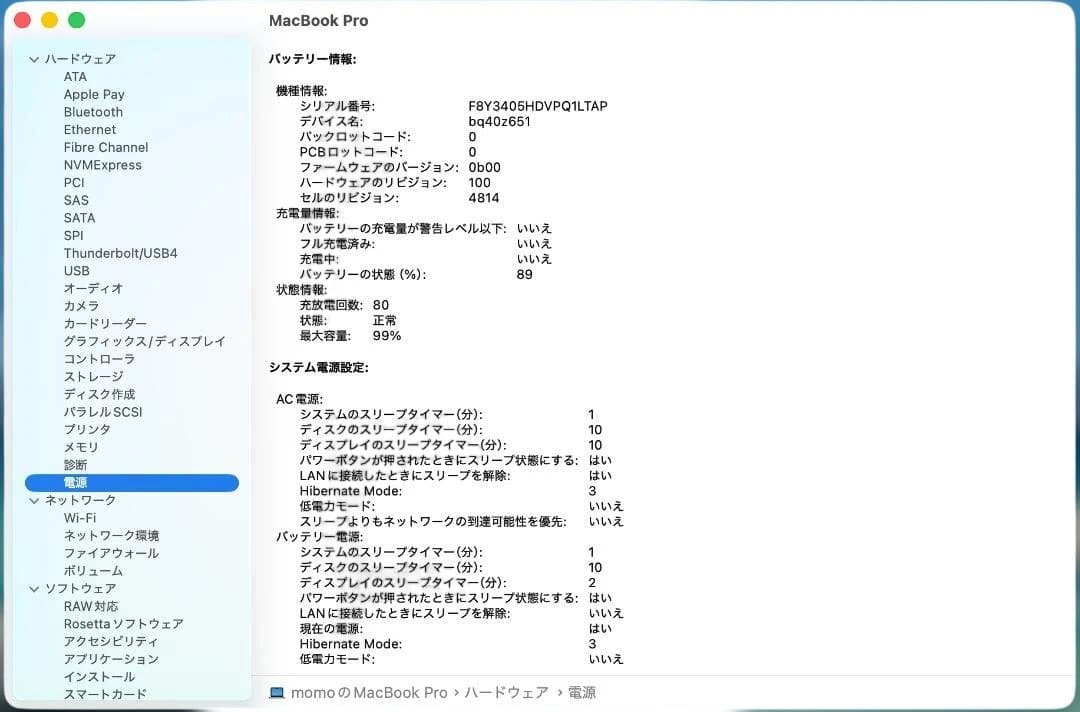Collapse the ネットワーク section
Screen dimensions: 1080x712
[34, 500]
